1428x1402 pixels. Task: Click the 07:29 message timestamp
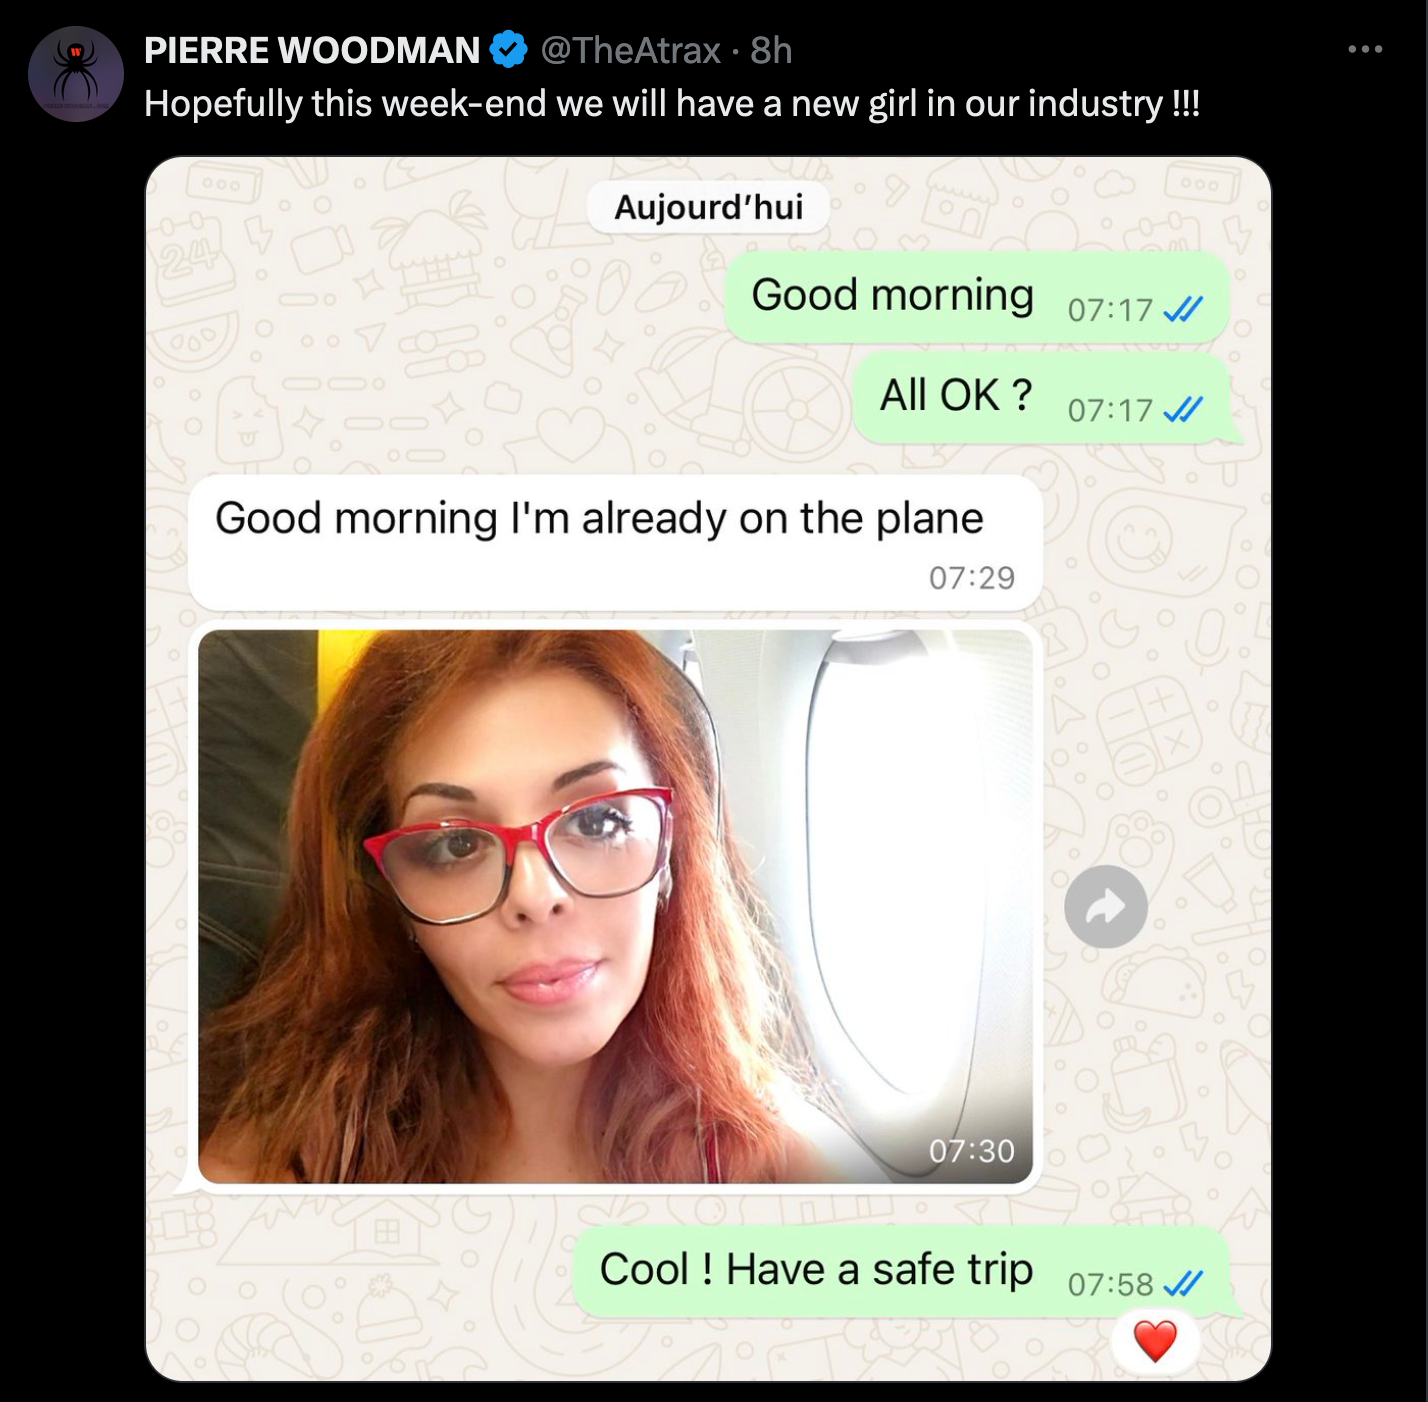coord(971,578)
